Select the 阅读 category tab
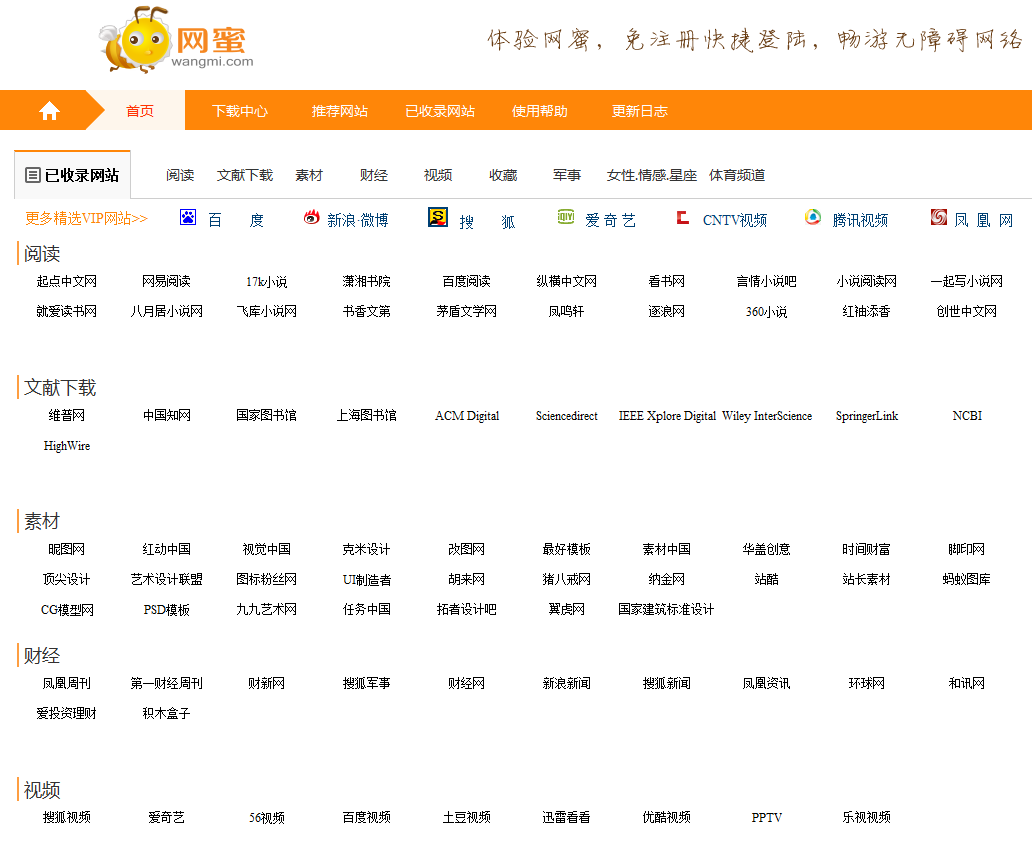Image resolution: width=1032 pixels, height=844 pixels. pos(180,175)
